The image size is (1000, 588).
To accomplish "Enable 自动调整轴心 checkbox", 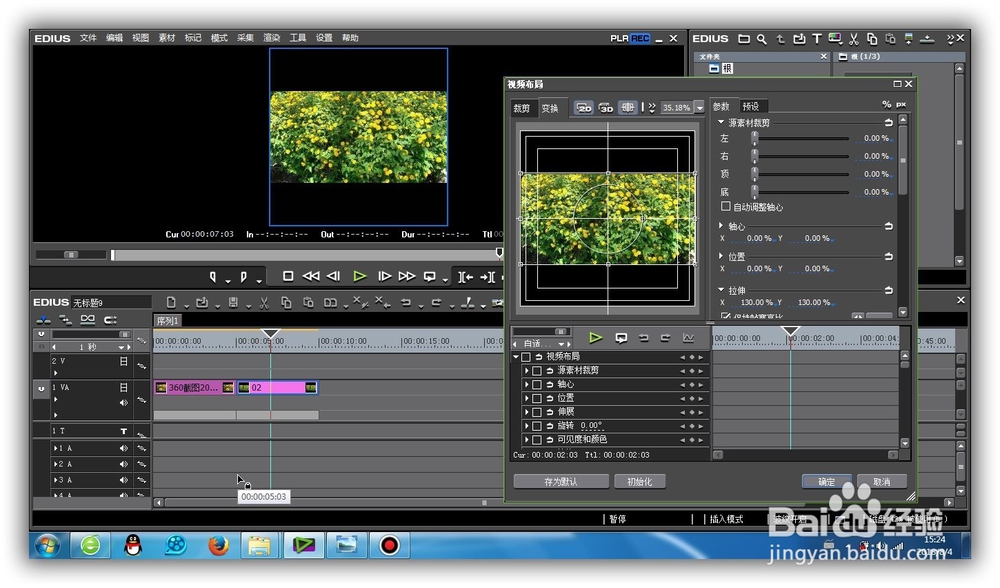I will tap(725, 206).
